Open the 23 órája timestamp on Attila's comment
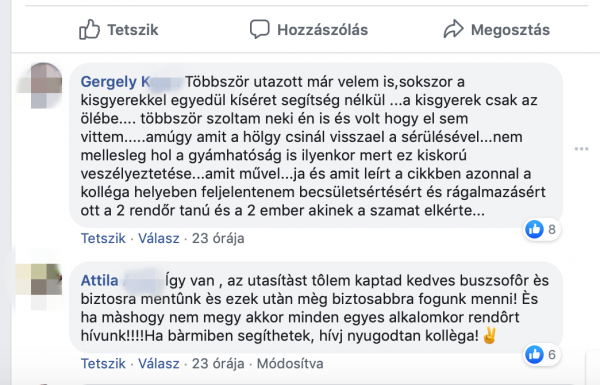This screenshot has width=600, height=385. [x=218, y=364]
